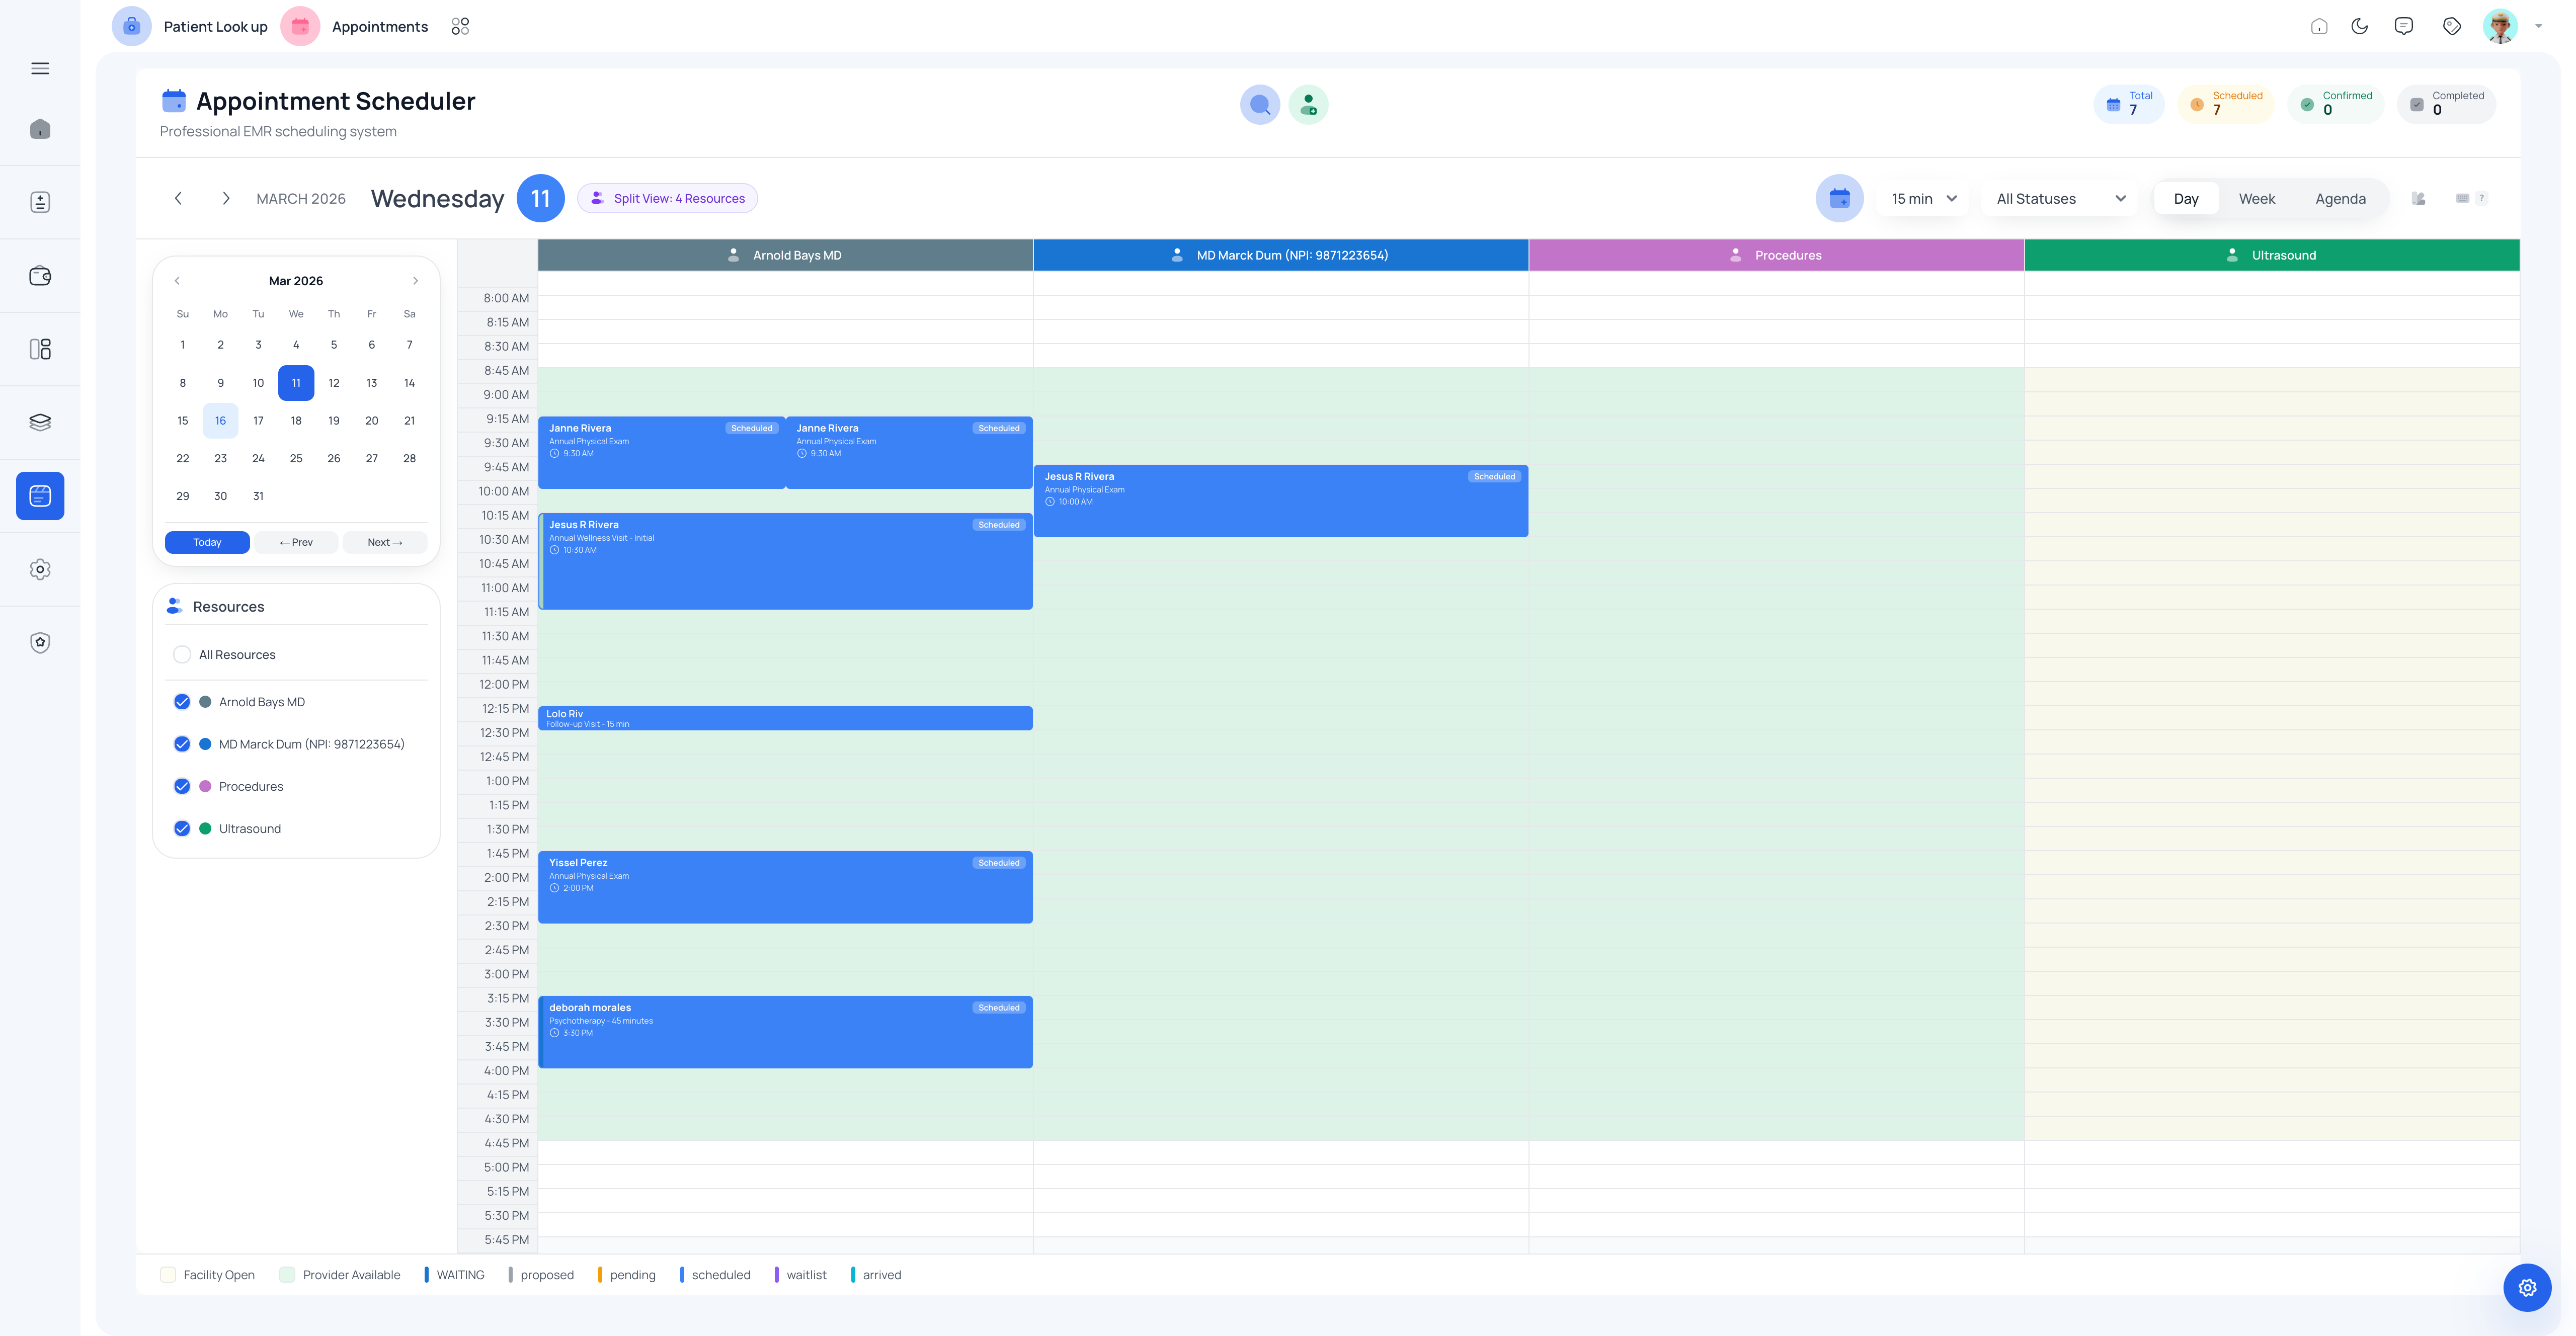Open the search icon beside Appointment Scheduler
The width and height of the screenshot is (2576, 1336).
1259,104
